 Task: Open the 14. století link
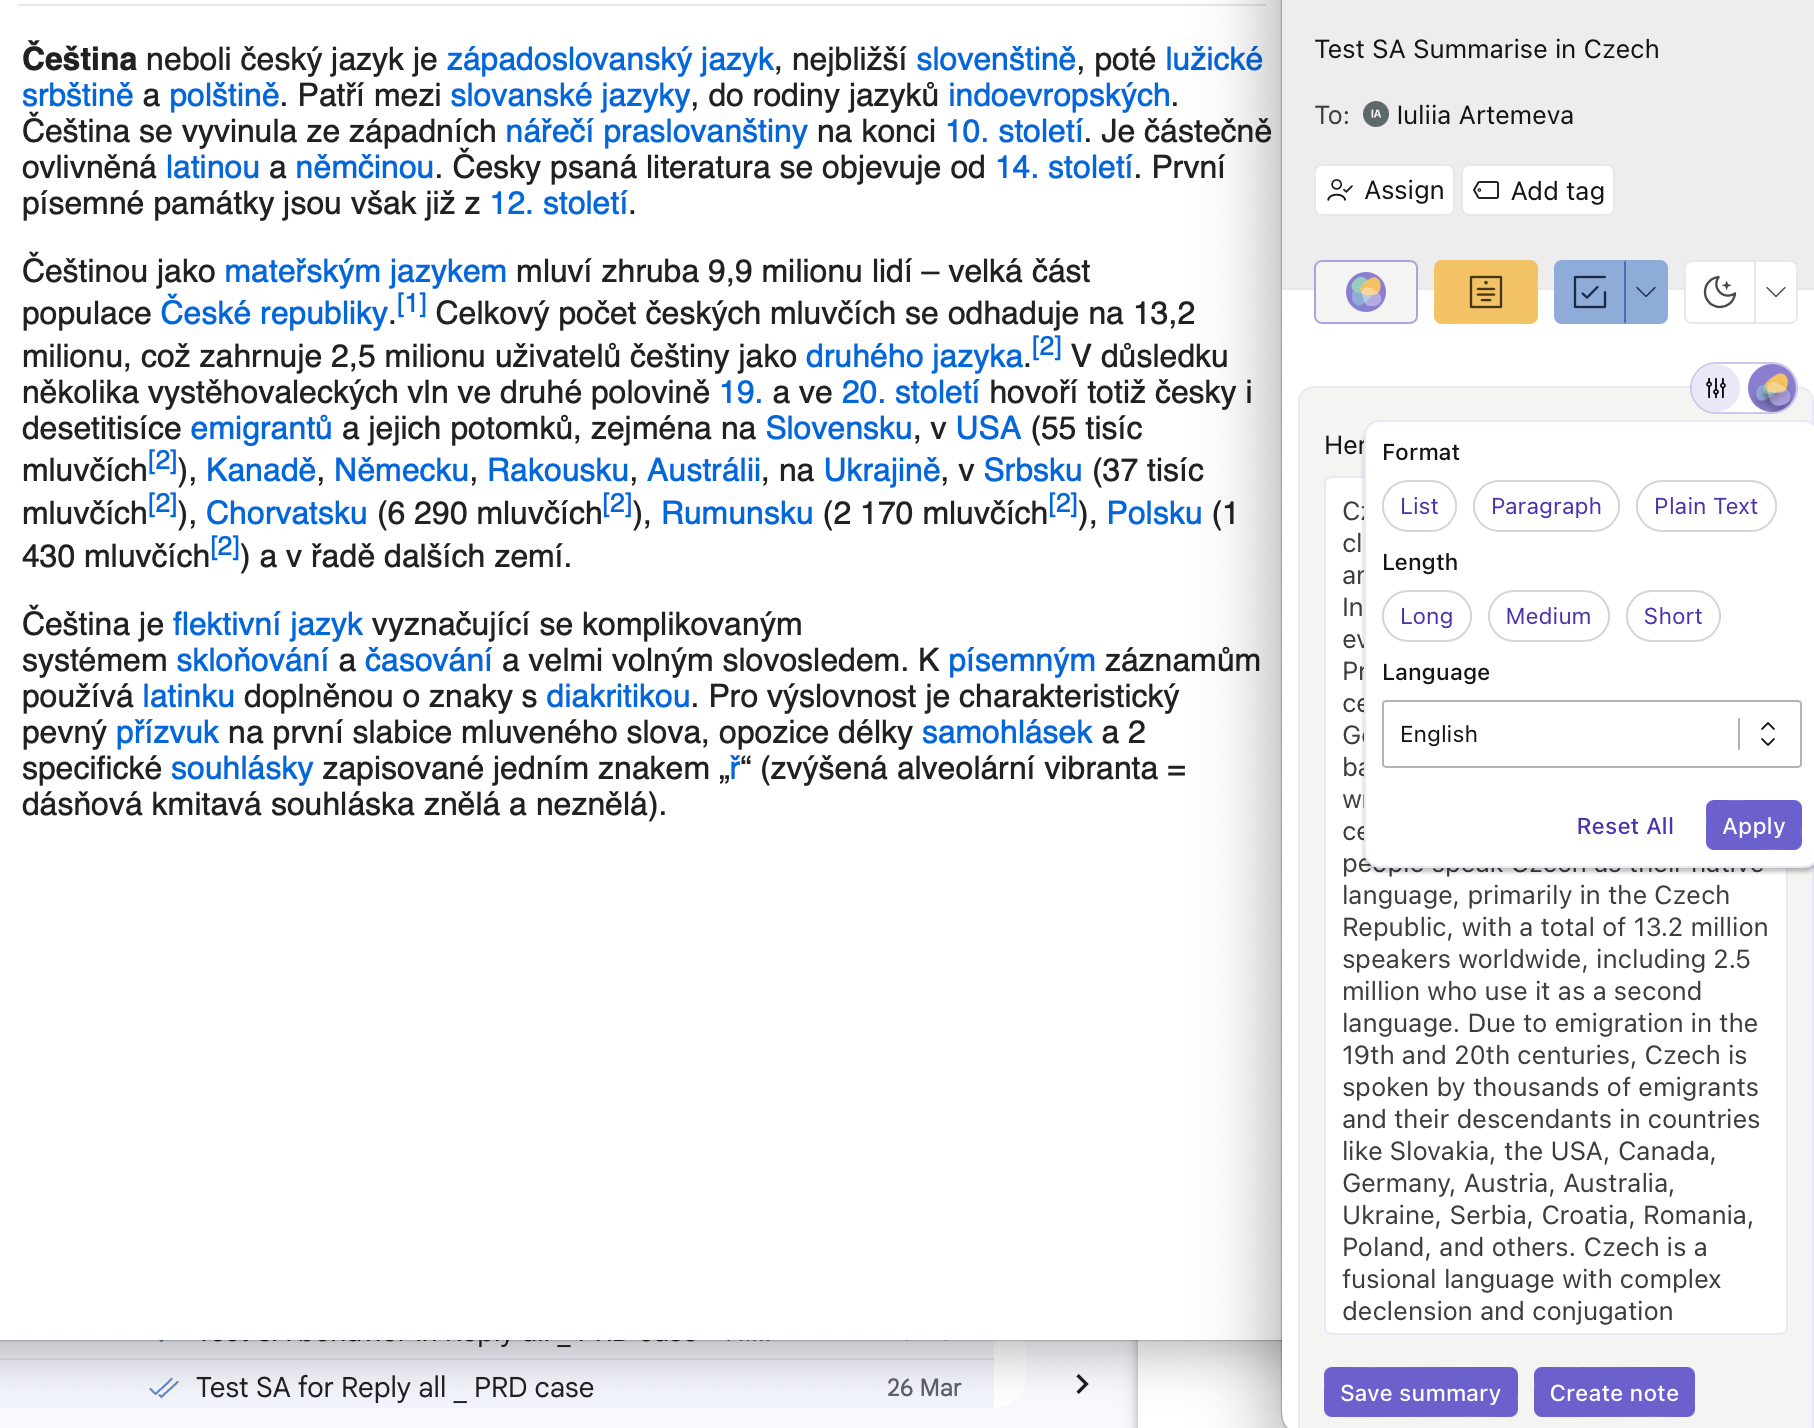tap(1064, 167)
